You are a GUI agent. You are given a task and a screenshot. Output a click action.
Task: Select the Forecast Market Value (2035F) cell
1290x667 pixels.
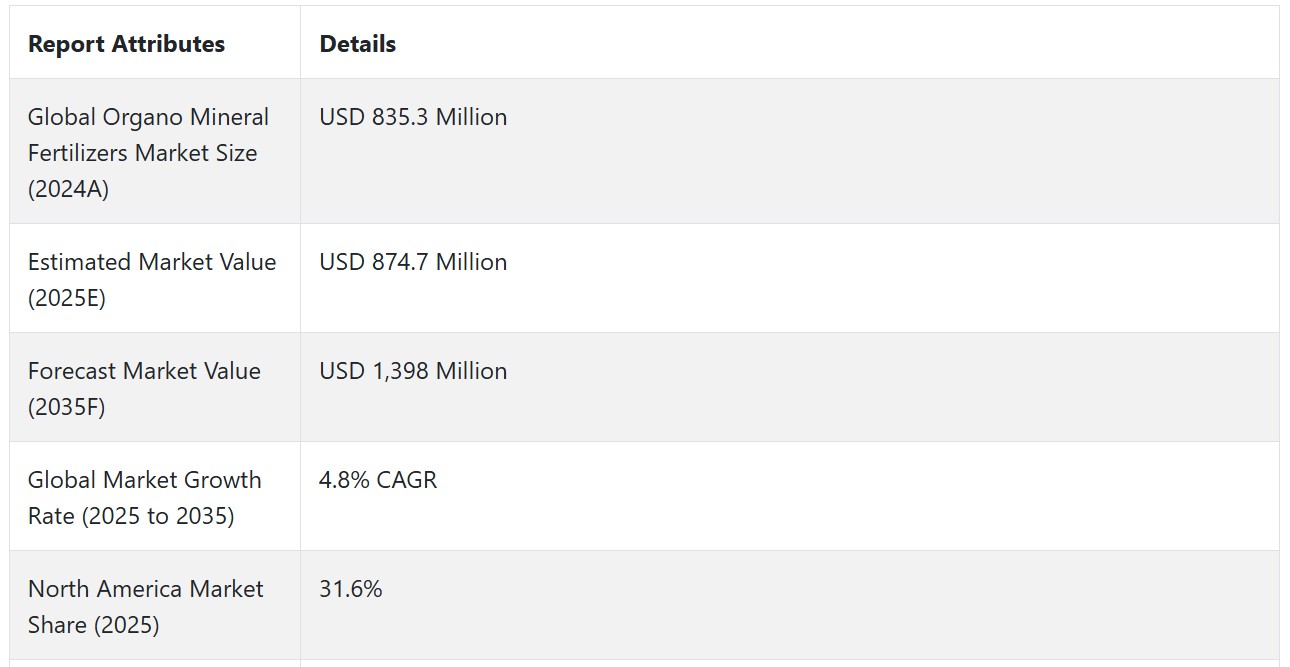pyautogui.click(x=155, y=388)
